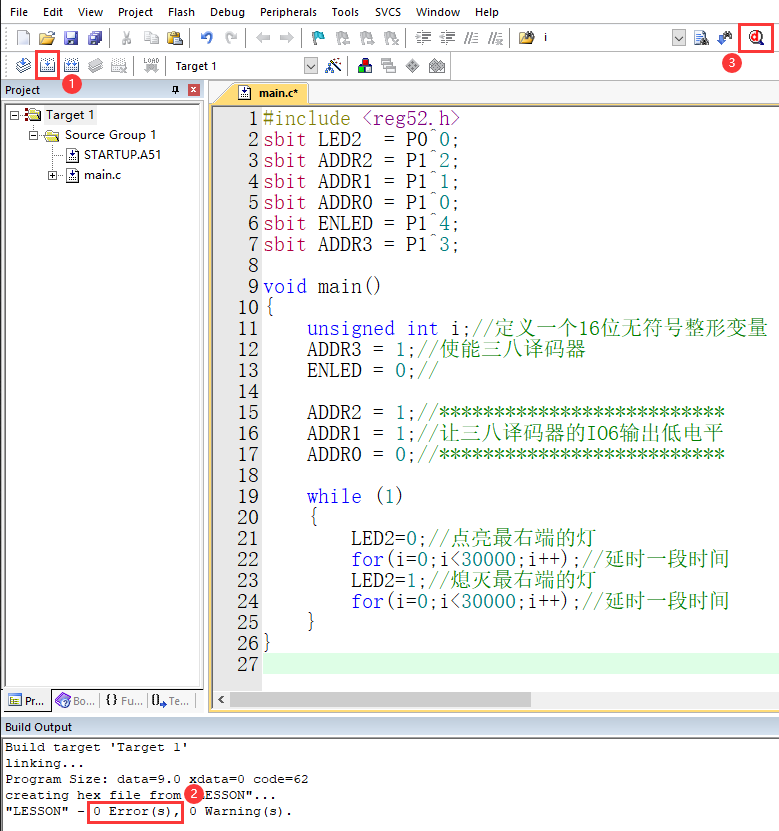Collapse the Source Group 1 folder
This screenshot has width=779, height=831.
33,135
